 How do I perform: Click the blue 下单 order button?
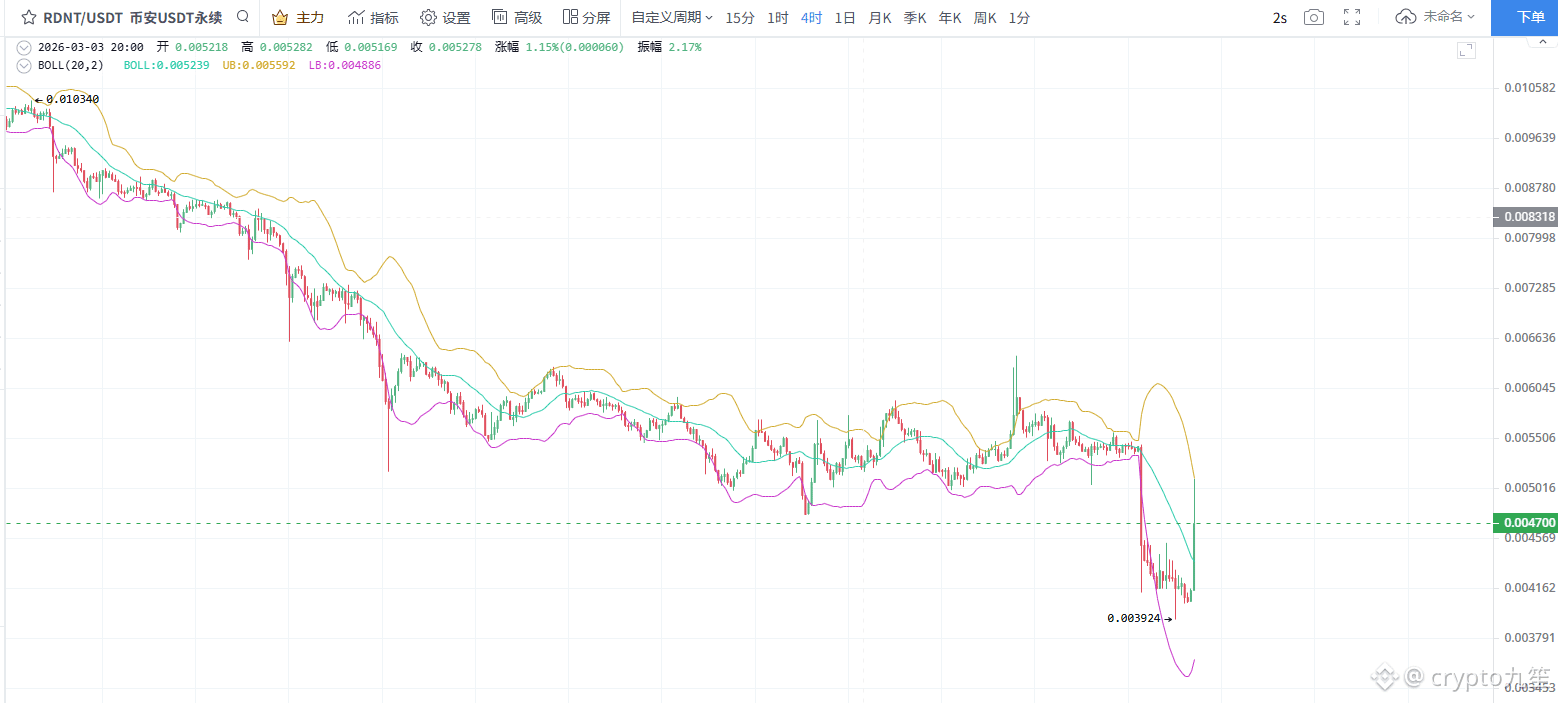pos(1524,17)
